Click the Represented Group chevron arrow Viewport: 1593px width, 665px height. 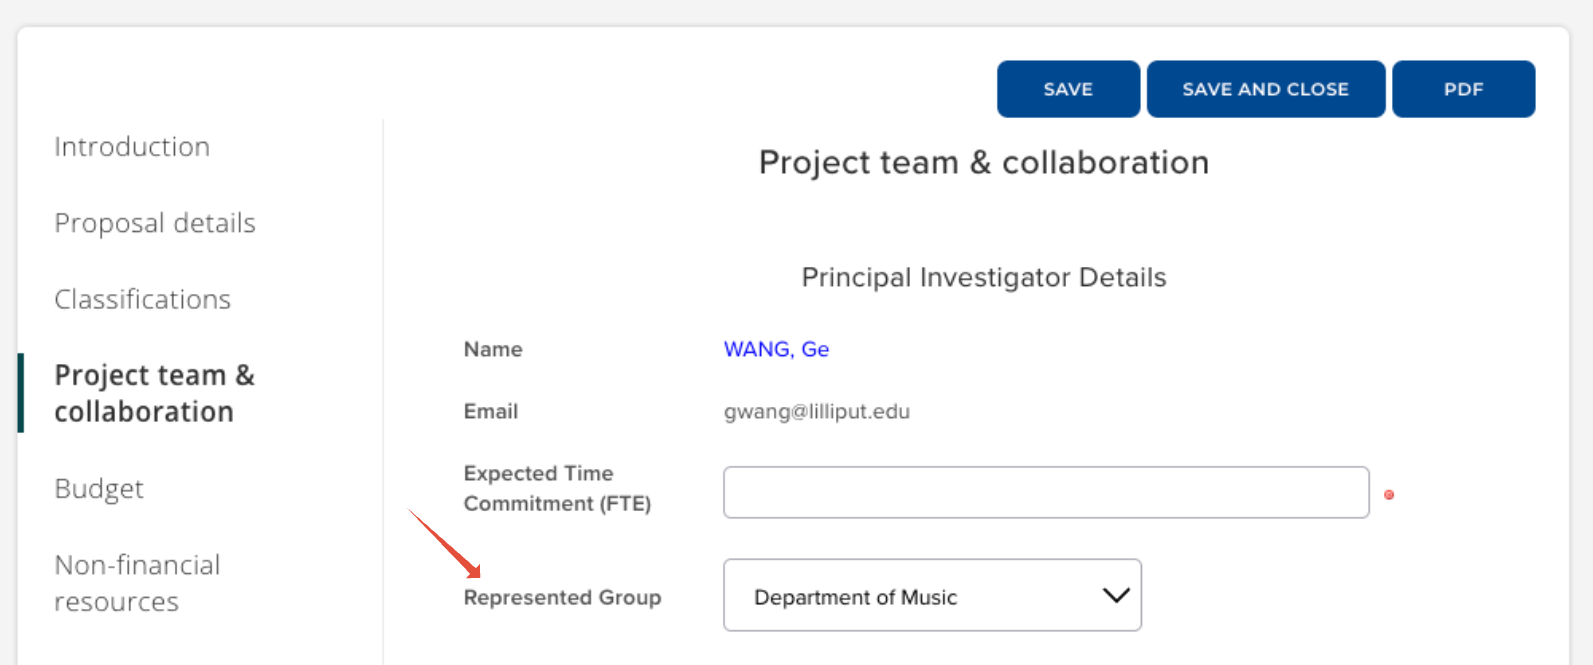point(1115,596)
